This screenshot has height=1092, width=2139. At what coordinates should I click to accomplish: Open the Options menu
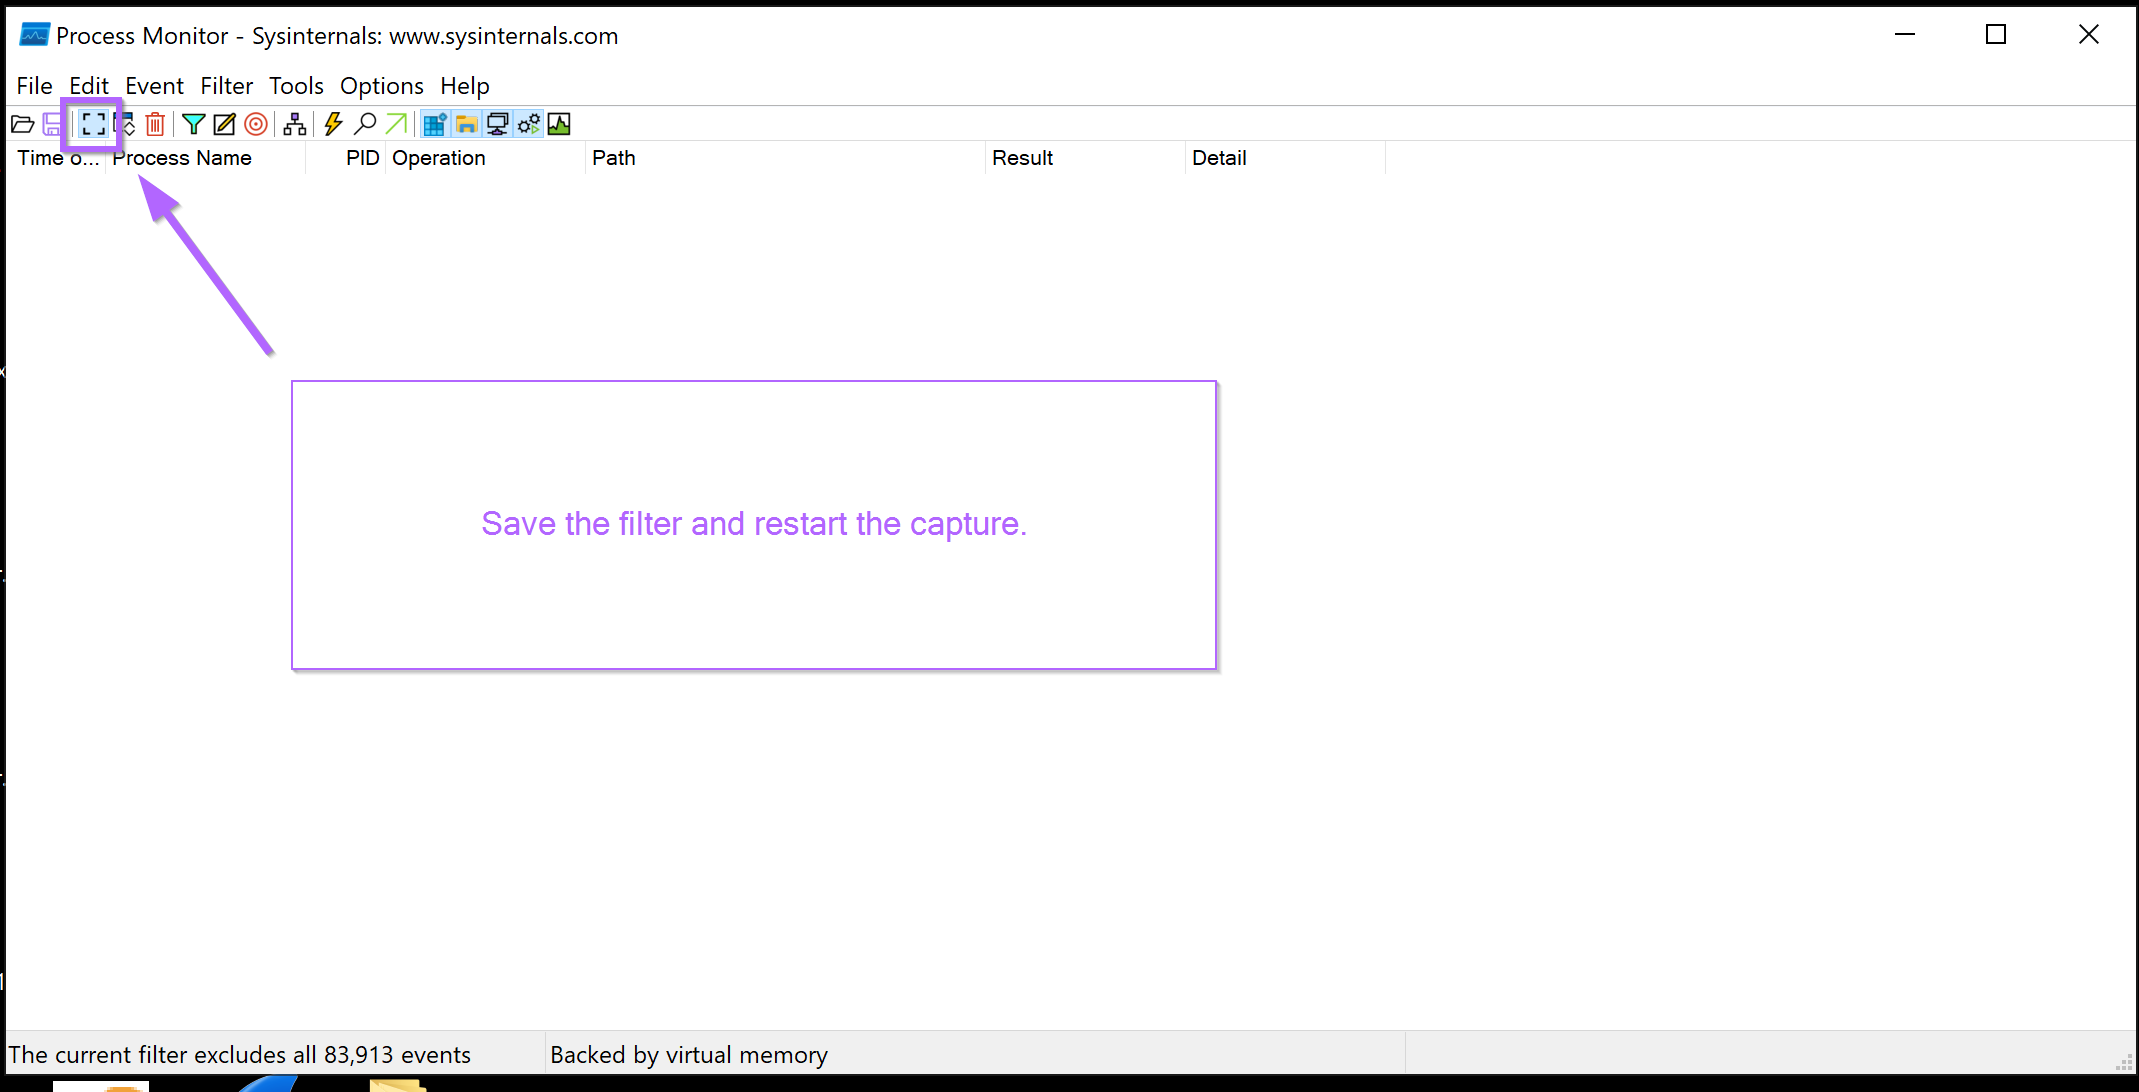click(x=381, y=86)
